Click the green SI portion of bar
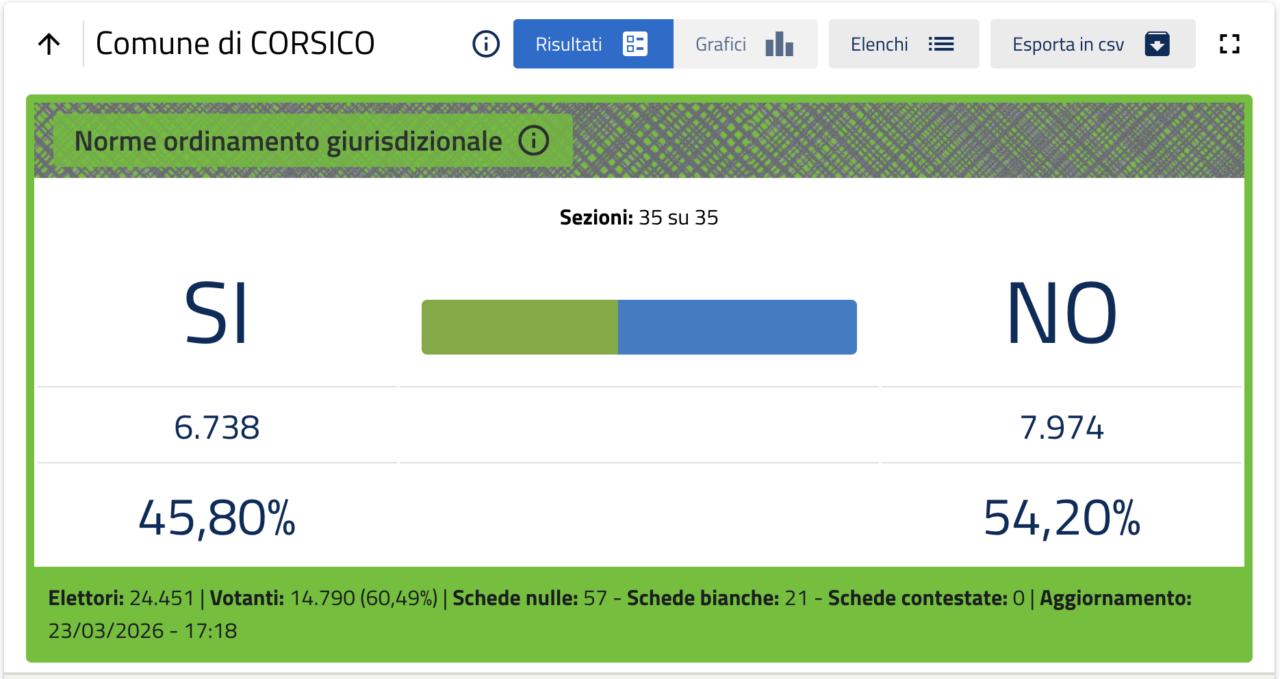 (520, 327)
